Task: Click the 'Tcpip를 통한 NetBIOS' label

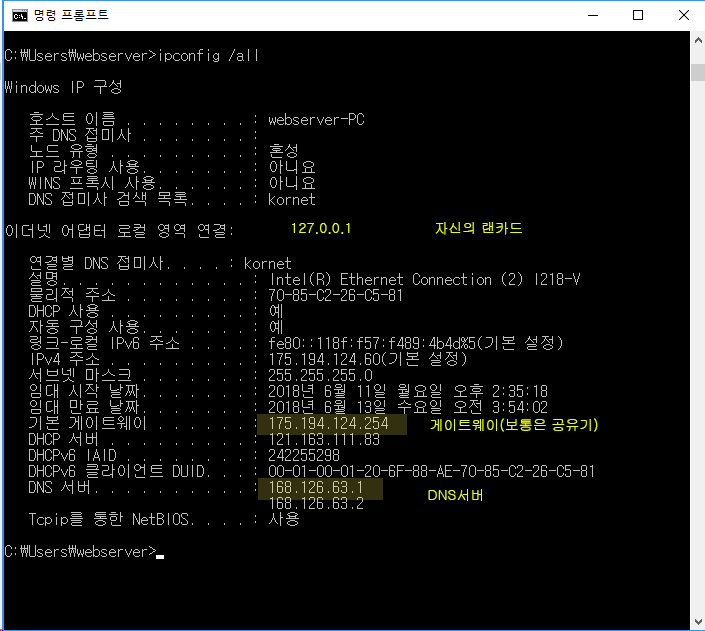Action: pos(109,519)
